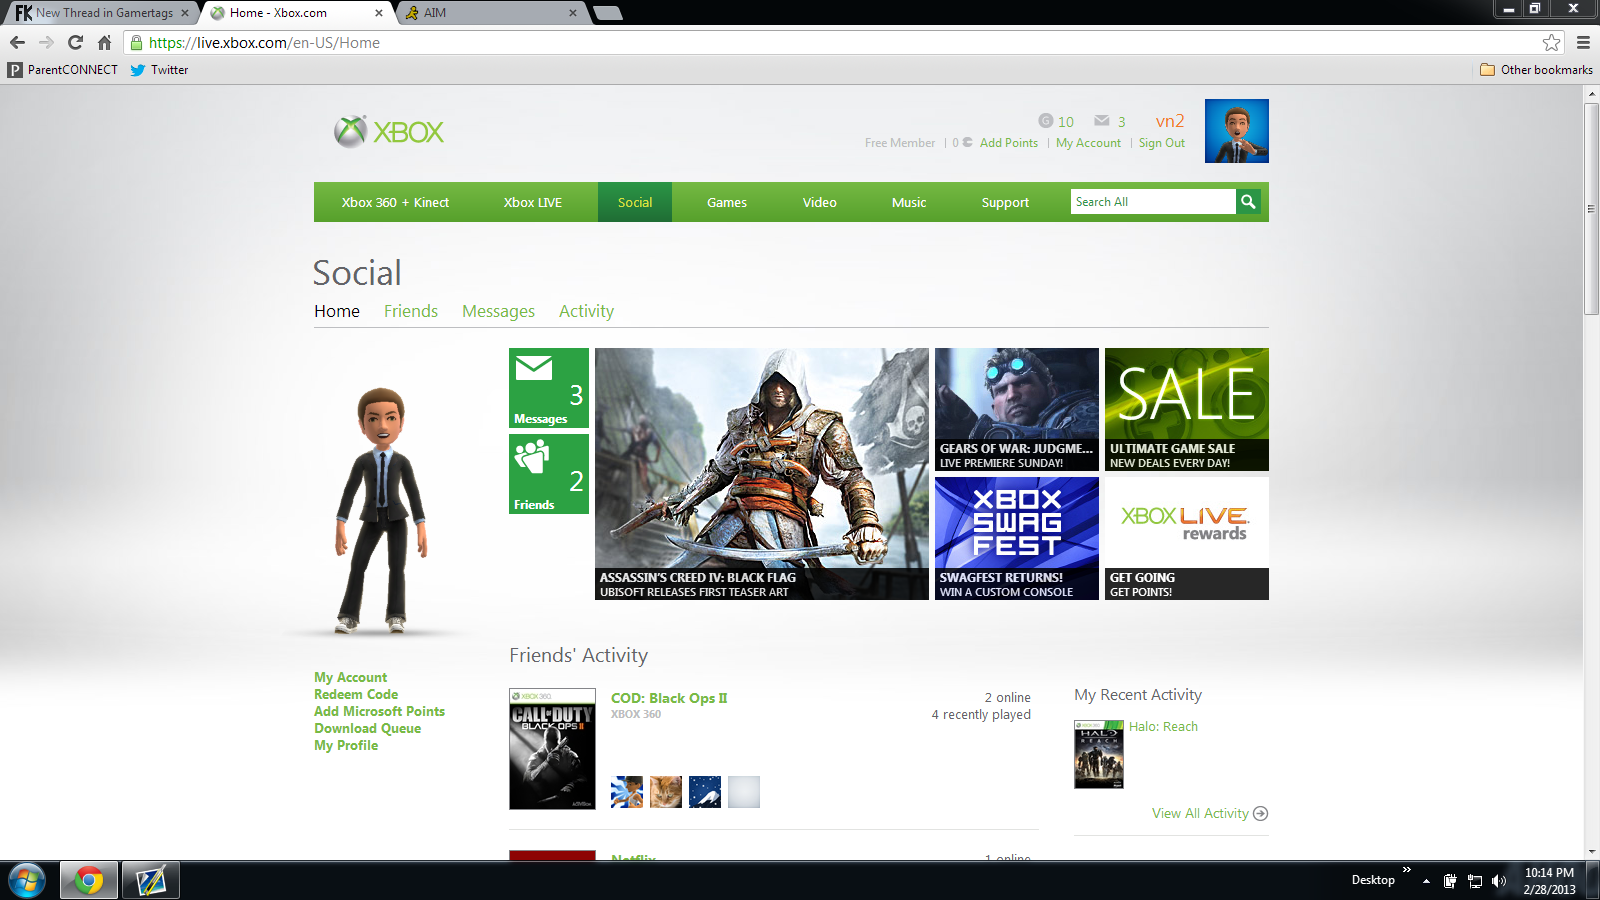Switch to New Thread in Gamertags tab

[x=101, y=13]
